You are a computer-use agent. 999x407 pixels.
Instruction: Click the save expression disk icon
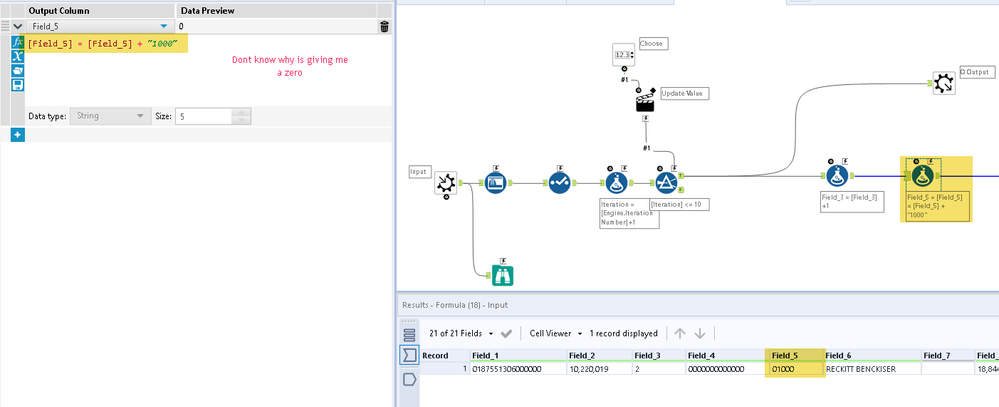[x=18, y=85]
